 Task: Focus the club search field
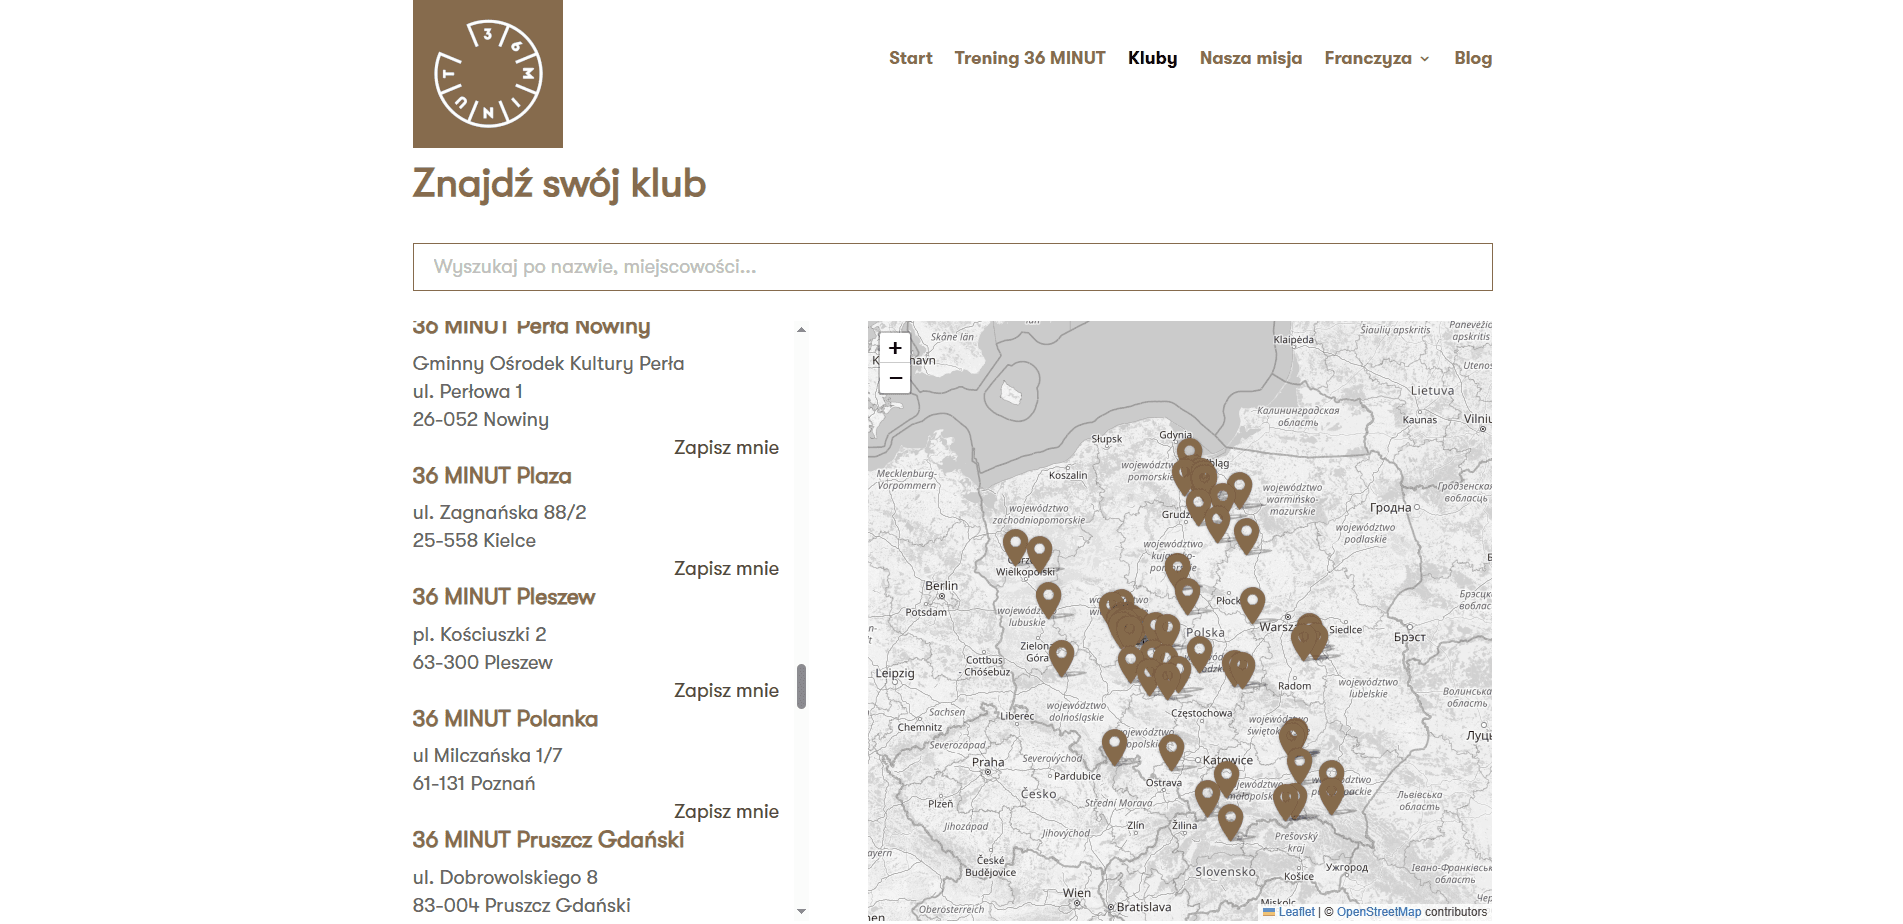[952, 267]
